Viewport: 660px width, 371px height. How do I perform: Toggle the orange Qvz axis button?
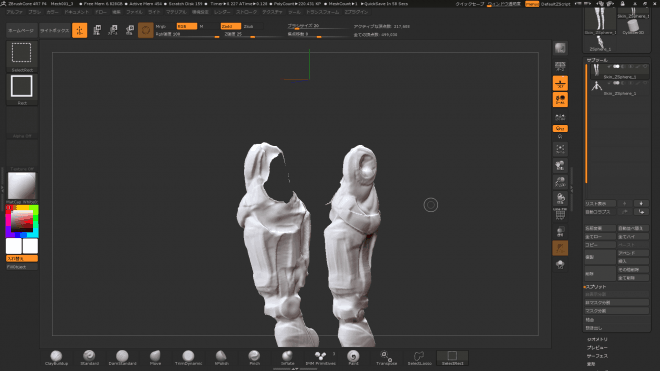pos(560,128)
